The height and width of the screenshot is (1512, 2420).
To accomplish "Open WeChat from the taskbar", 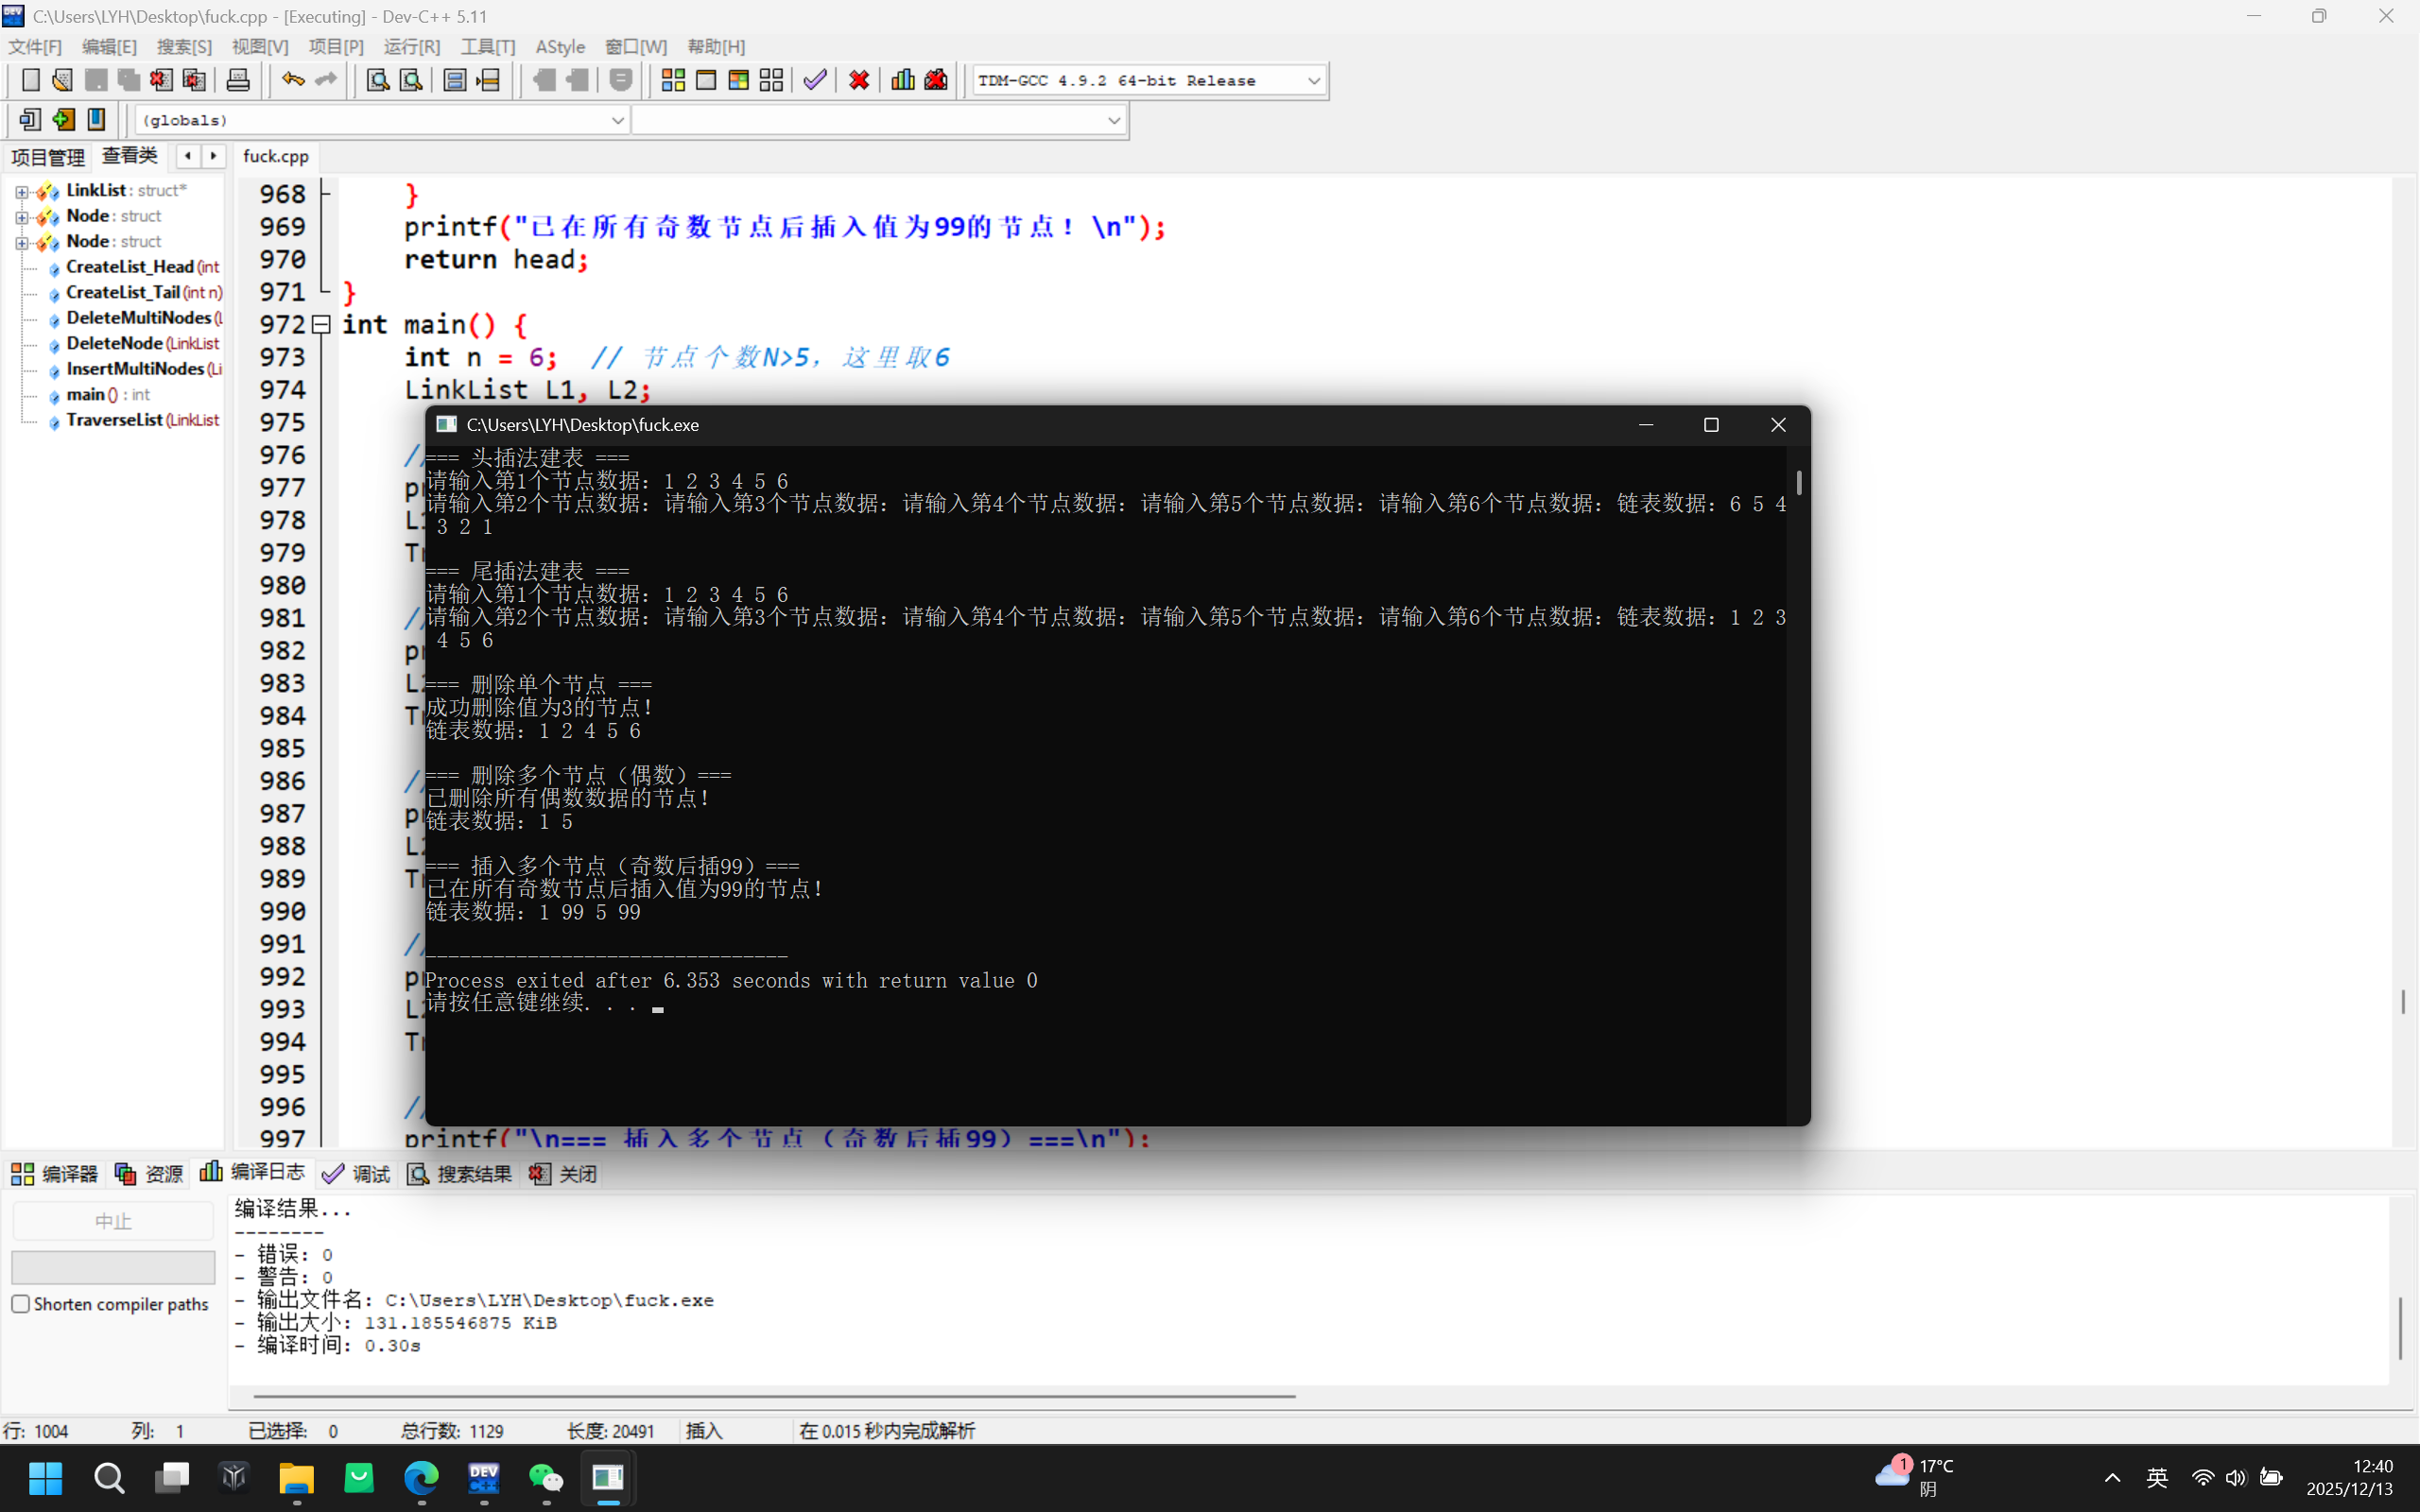I will click(x=546, y=1478).
